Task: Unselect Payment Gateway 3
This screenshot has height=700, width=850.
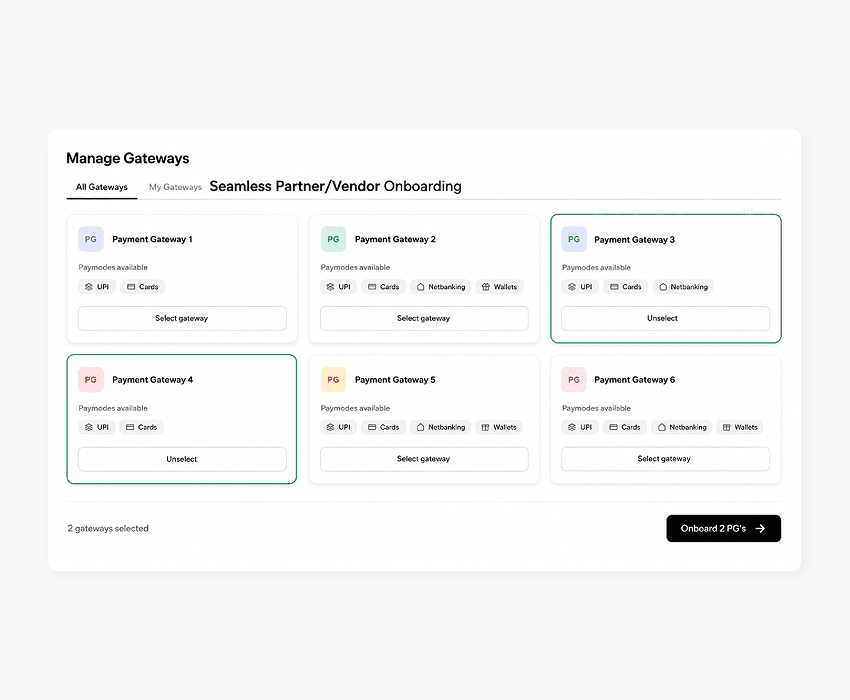Action: click(x=665, y=318)
